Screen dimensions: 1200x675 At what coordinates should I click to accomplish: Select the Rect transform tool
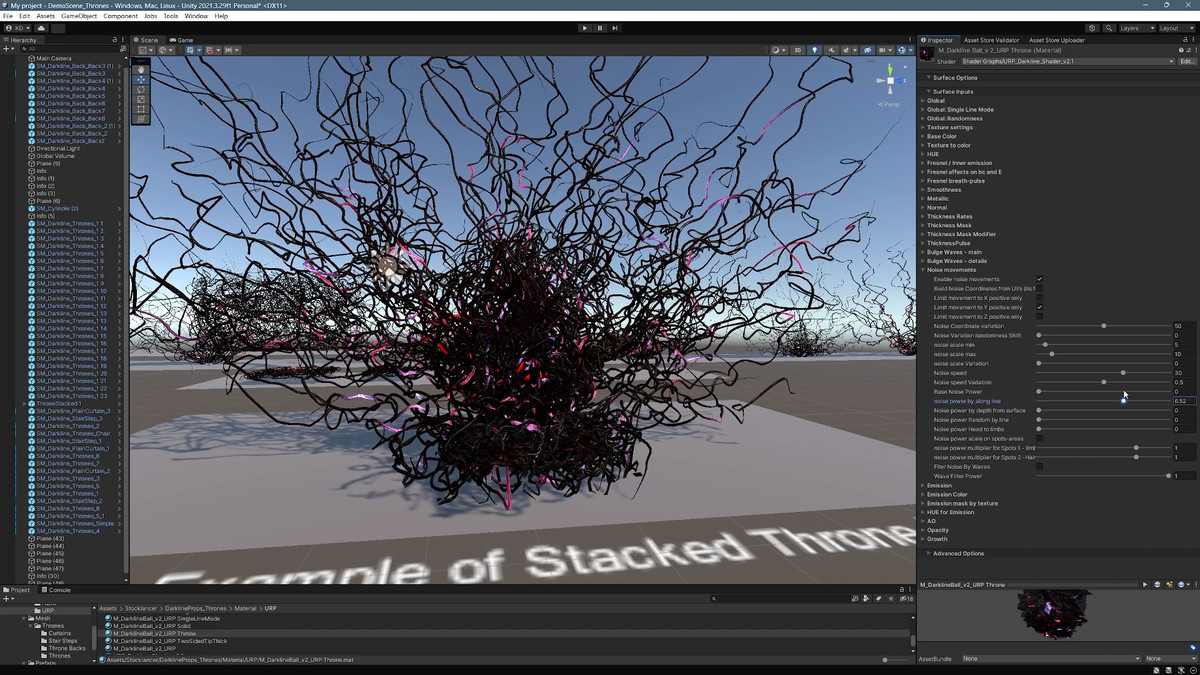coord(141,109)
